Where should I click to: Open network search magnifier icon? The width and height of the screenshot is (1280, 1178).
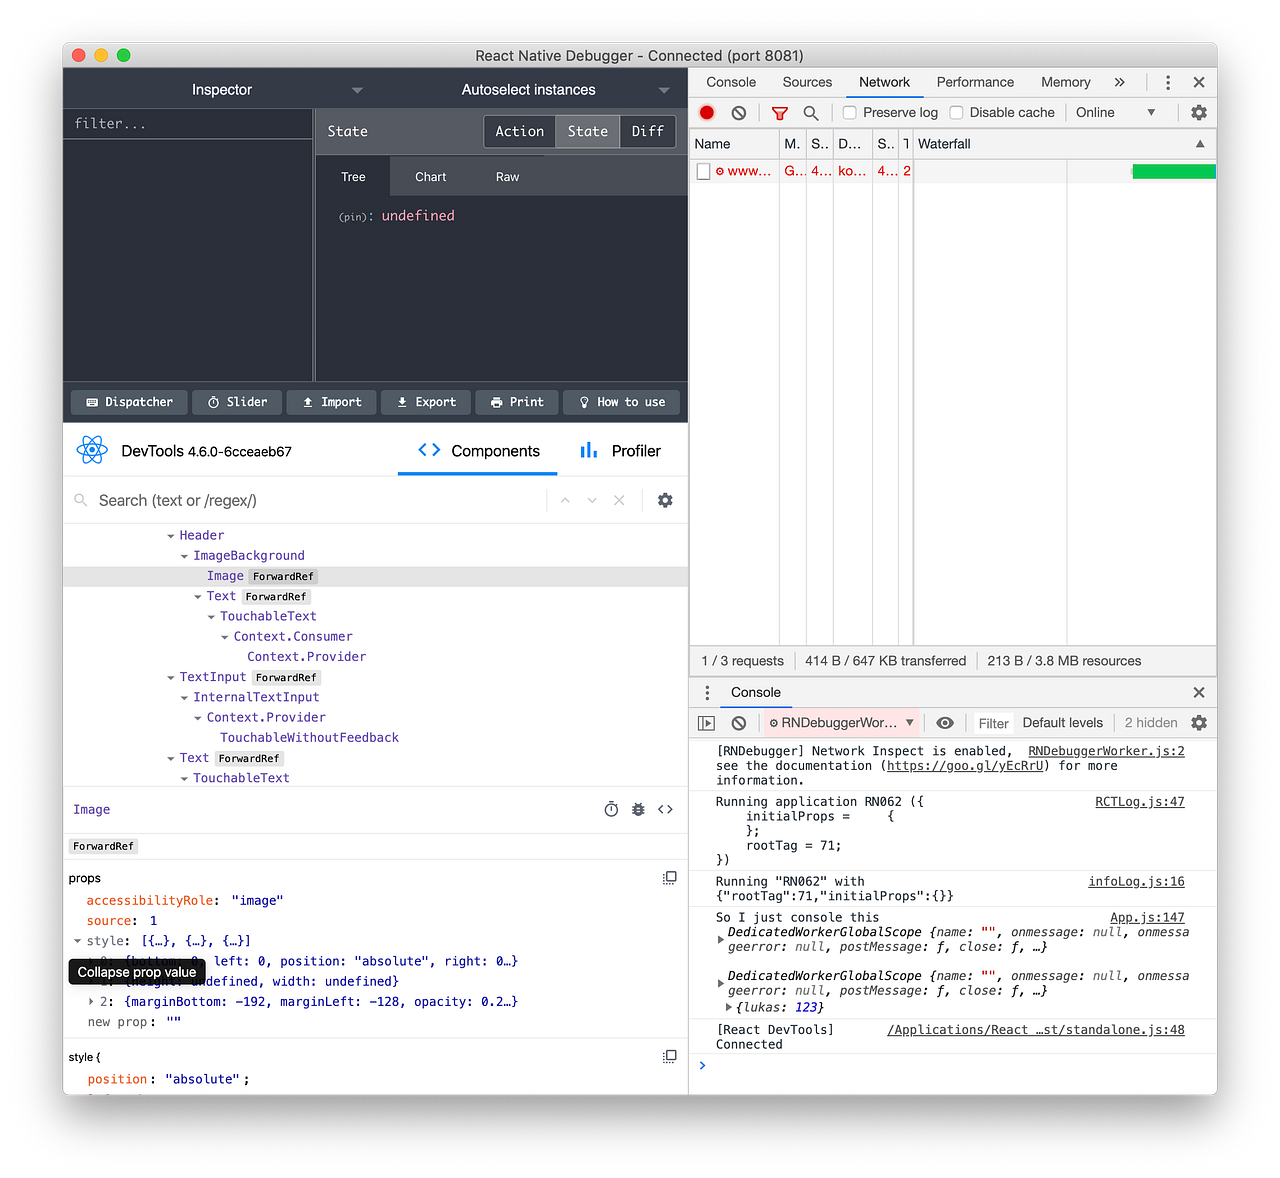pyautogui.click(x=811, y=113)
